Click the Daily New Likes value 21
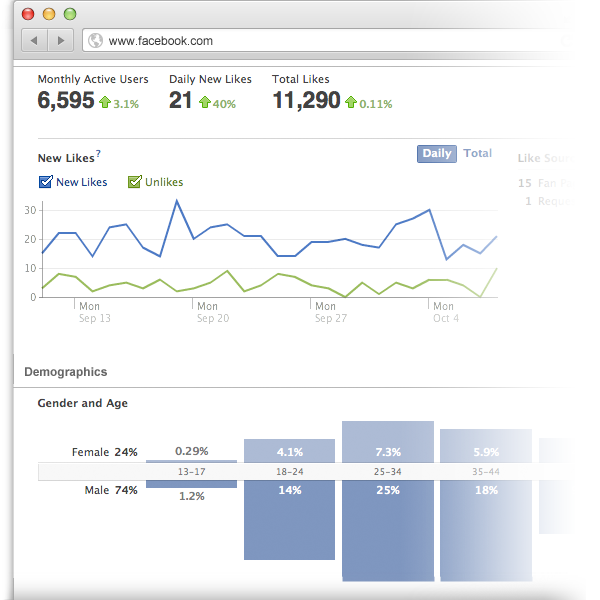This screenshot has width=600, height=600. tap(180, 101)
